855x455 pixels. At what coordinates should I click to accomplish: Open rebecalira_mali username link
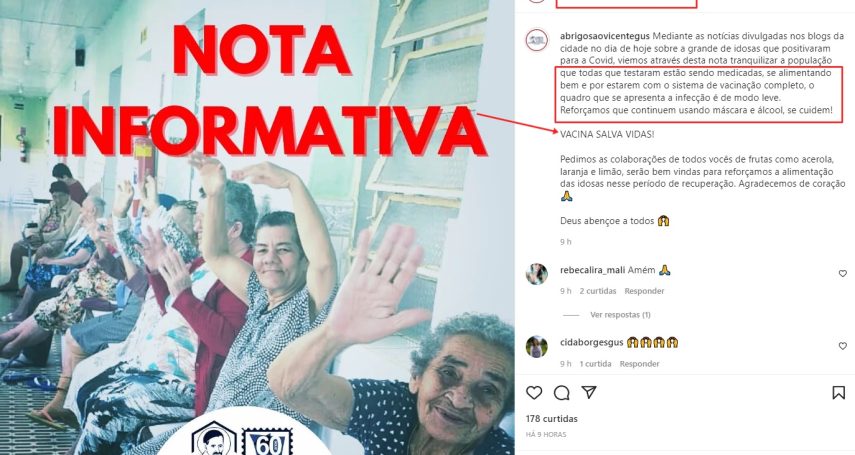tap(592, 270)
